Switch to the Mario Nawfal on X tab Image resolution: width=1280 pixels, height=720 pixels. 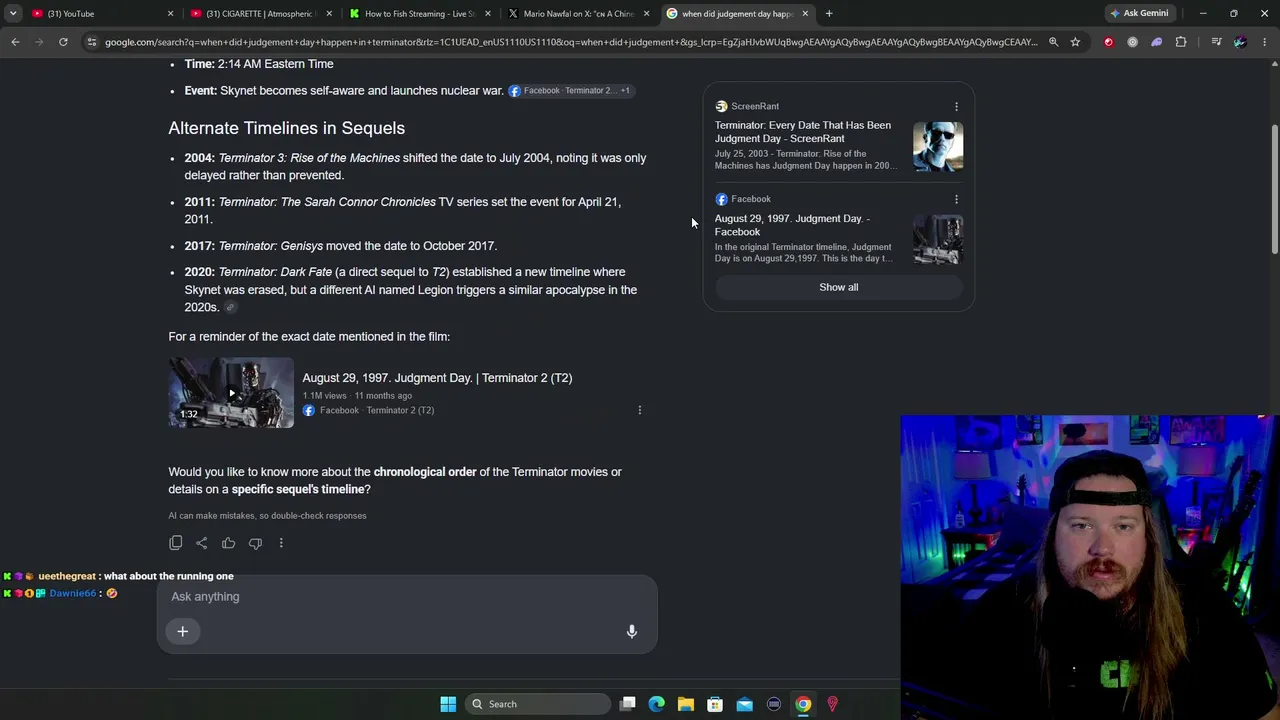pyautogui.click(x=578, y=14)
